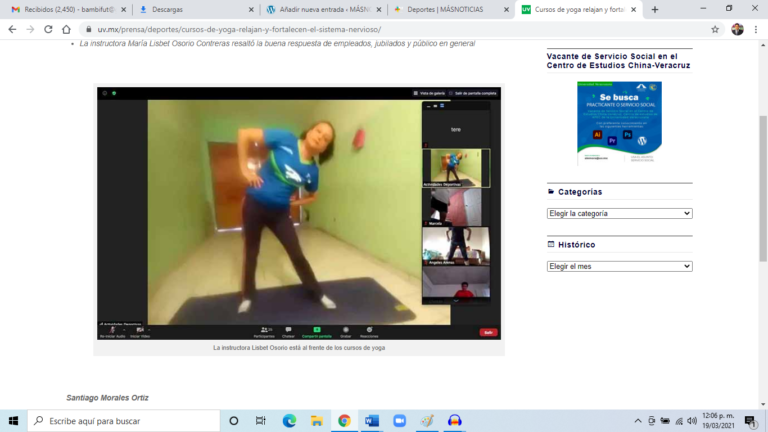
Task: Open File Explorer from the taskbar
Action: pos(316,421)
